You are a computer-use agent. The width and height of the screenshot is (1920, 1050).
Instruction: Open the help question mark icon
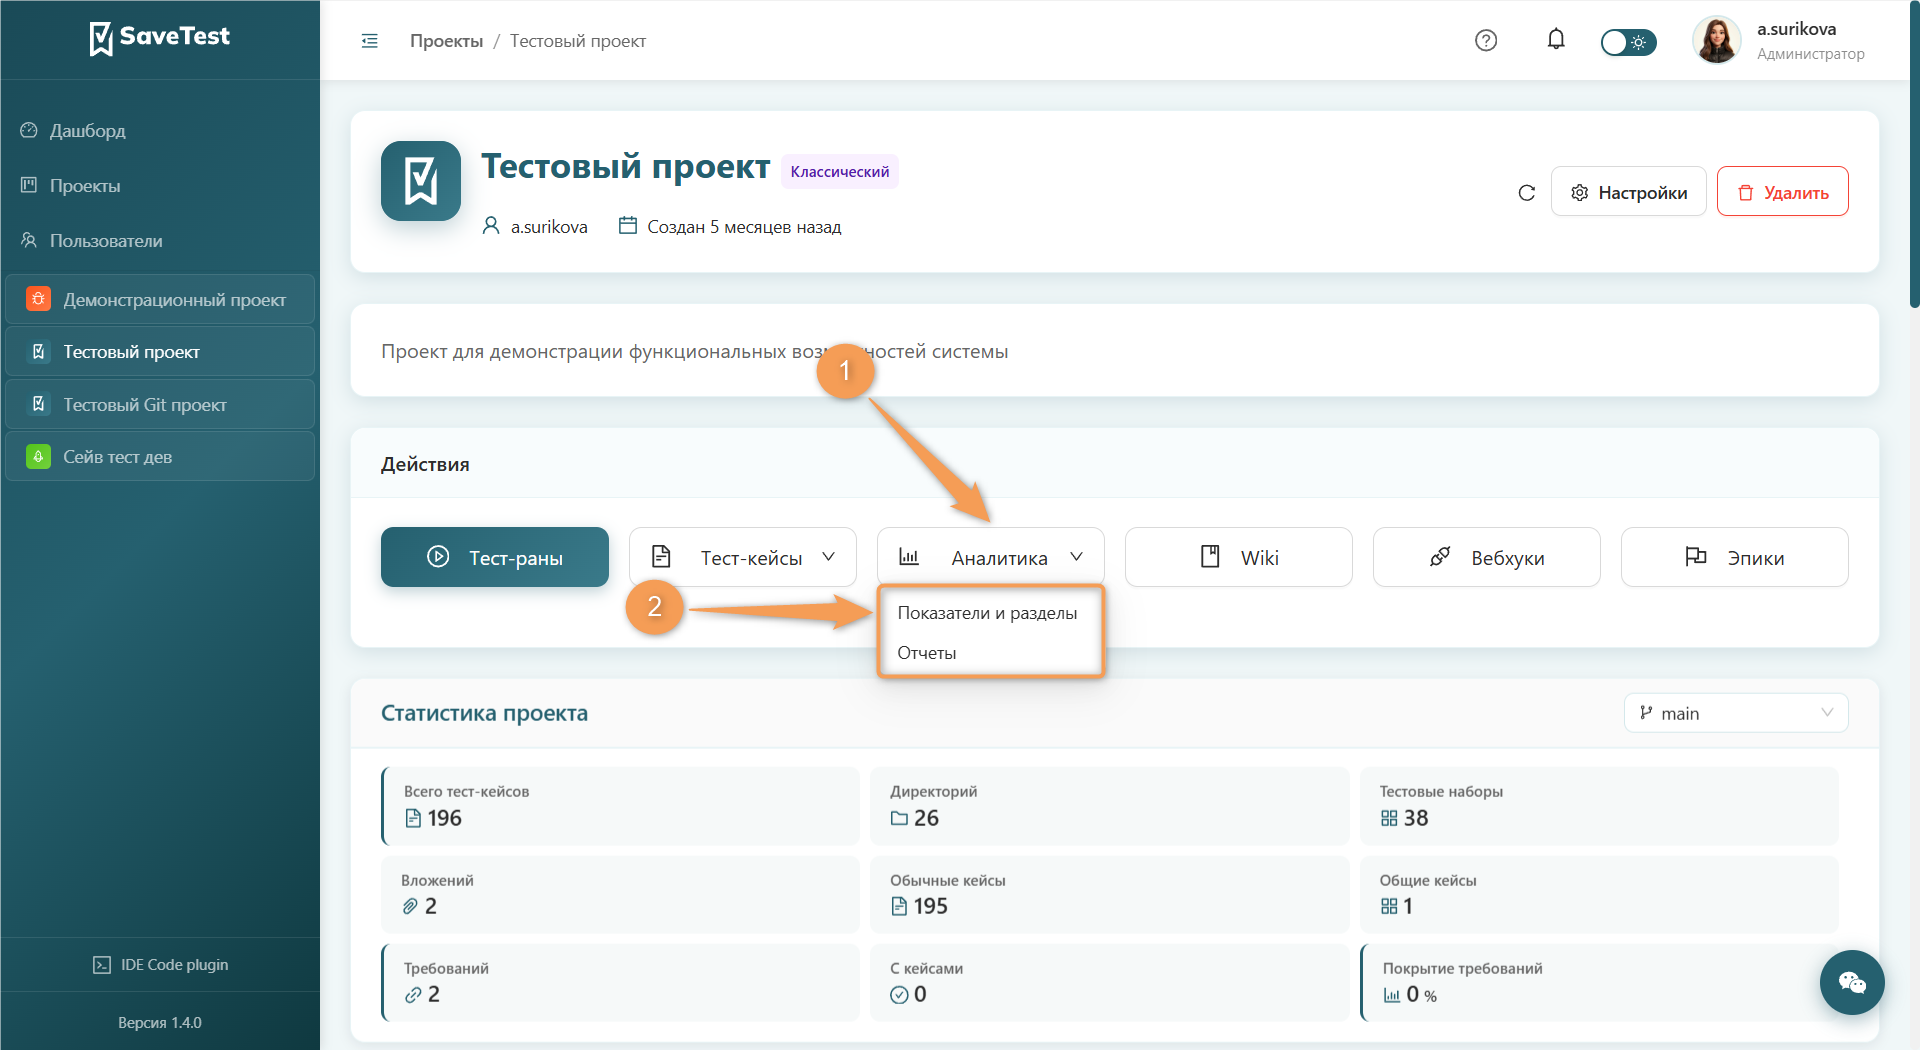pyautogui.click(x=1486, y=41)
